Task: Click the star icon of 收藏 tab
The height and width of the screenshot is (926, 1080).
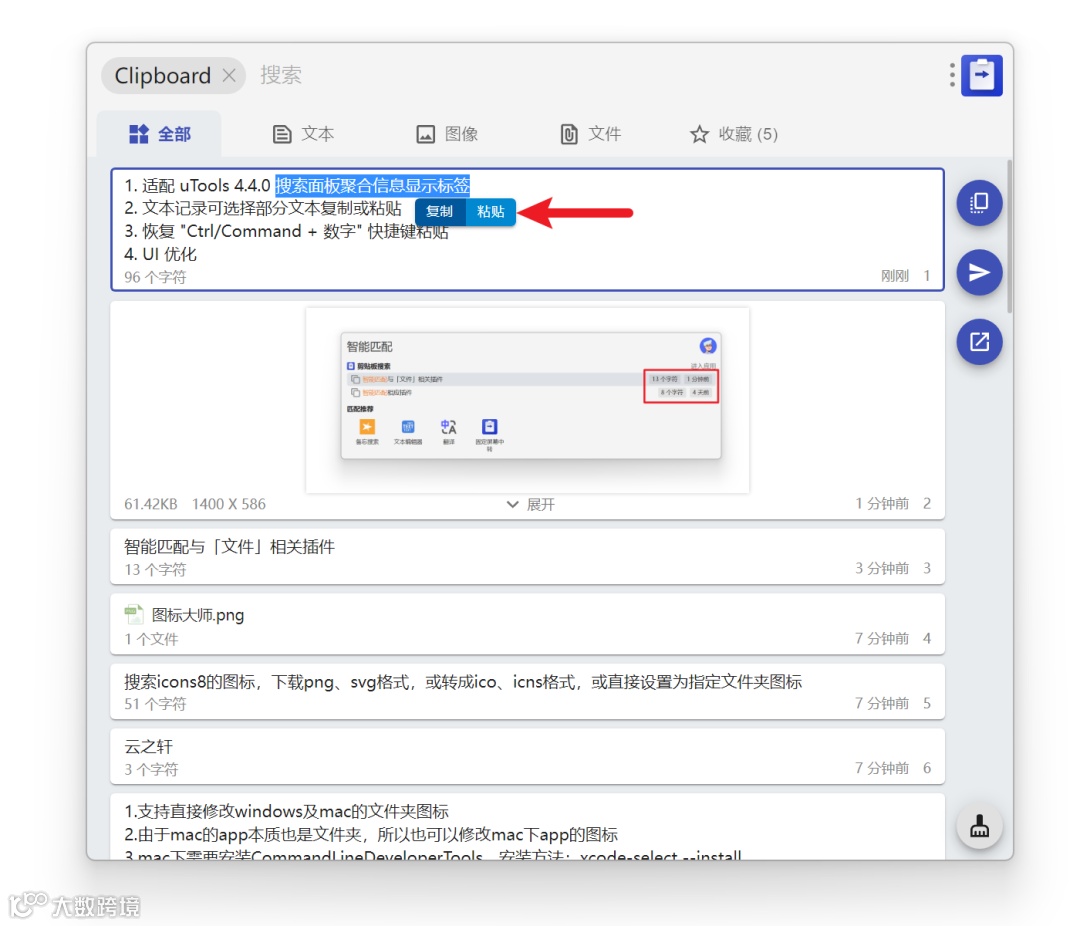Action: click(x=699, y=134)
